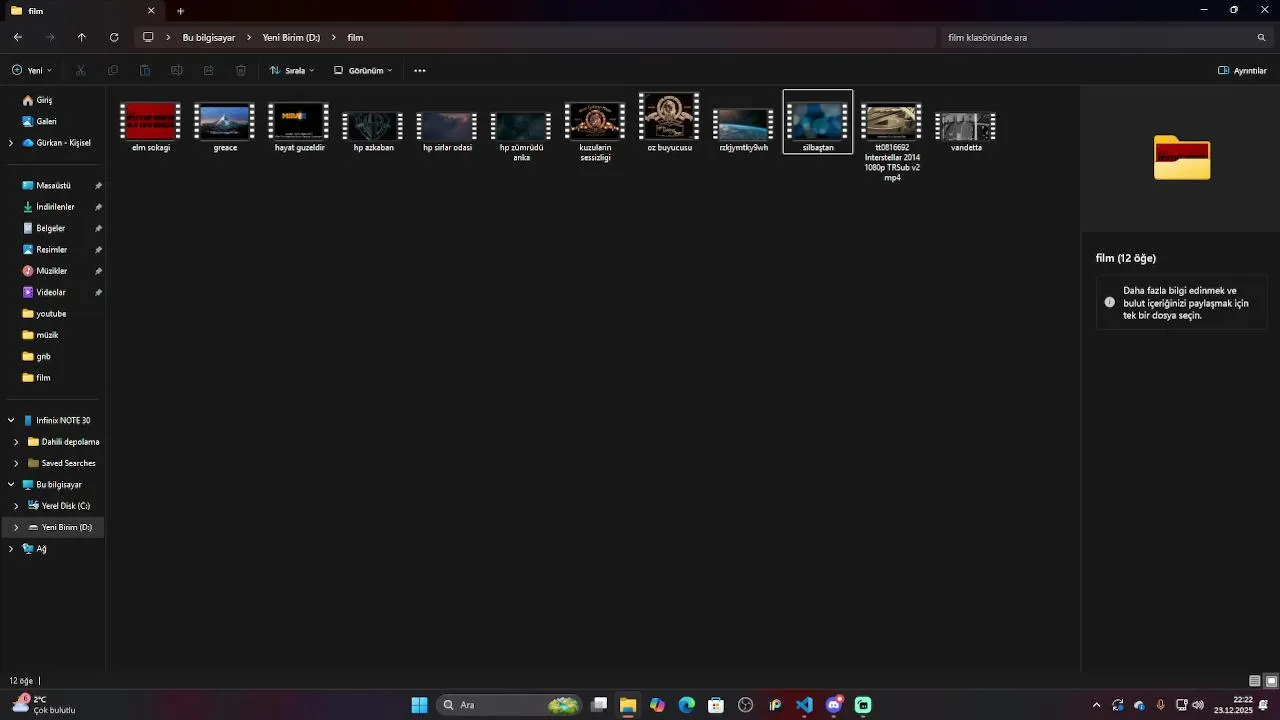The image size is (1280, 720).
Task: Click the taskbar Ara search box
Action: (x=510, y=705)
